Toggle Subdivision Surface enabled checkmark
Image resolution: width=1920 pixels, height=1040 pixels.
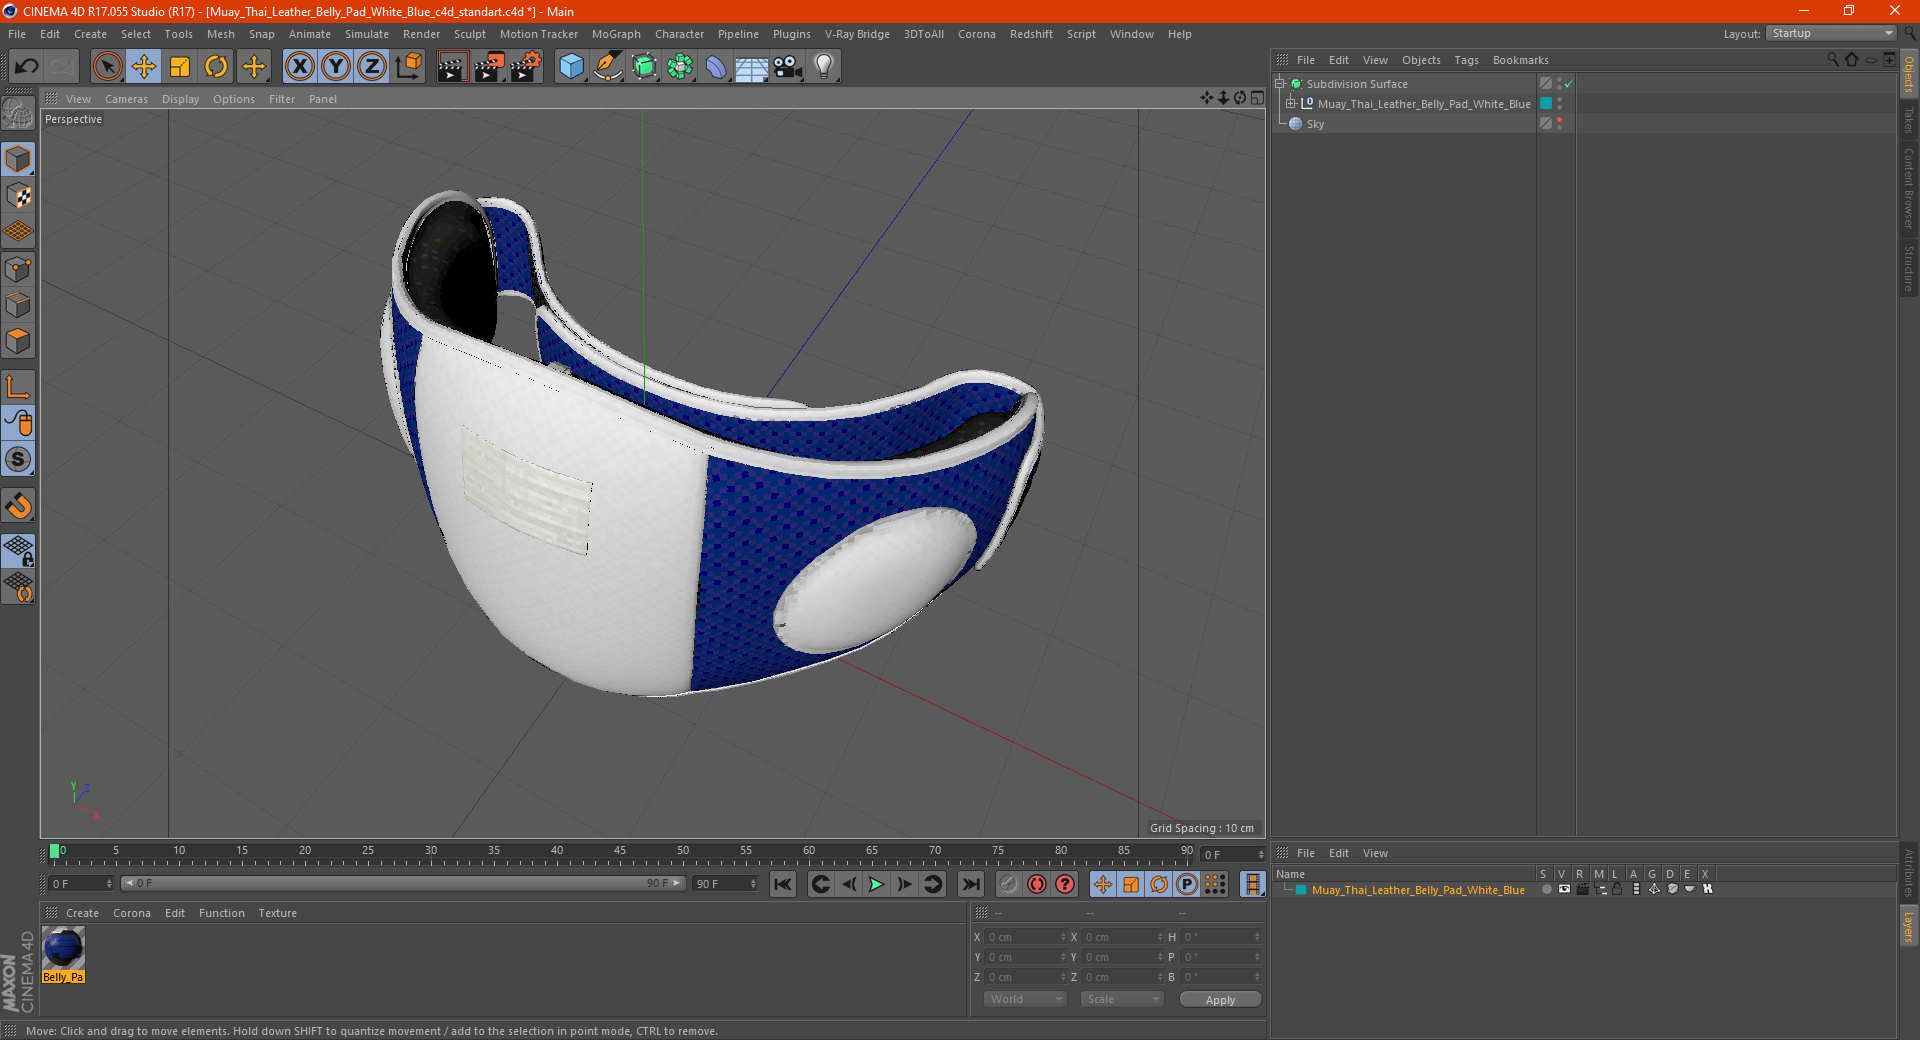coord(1569,84)
